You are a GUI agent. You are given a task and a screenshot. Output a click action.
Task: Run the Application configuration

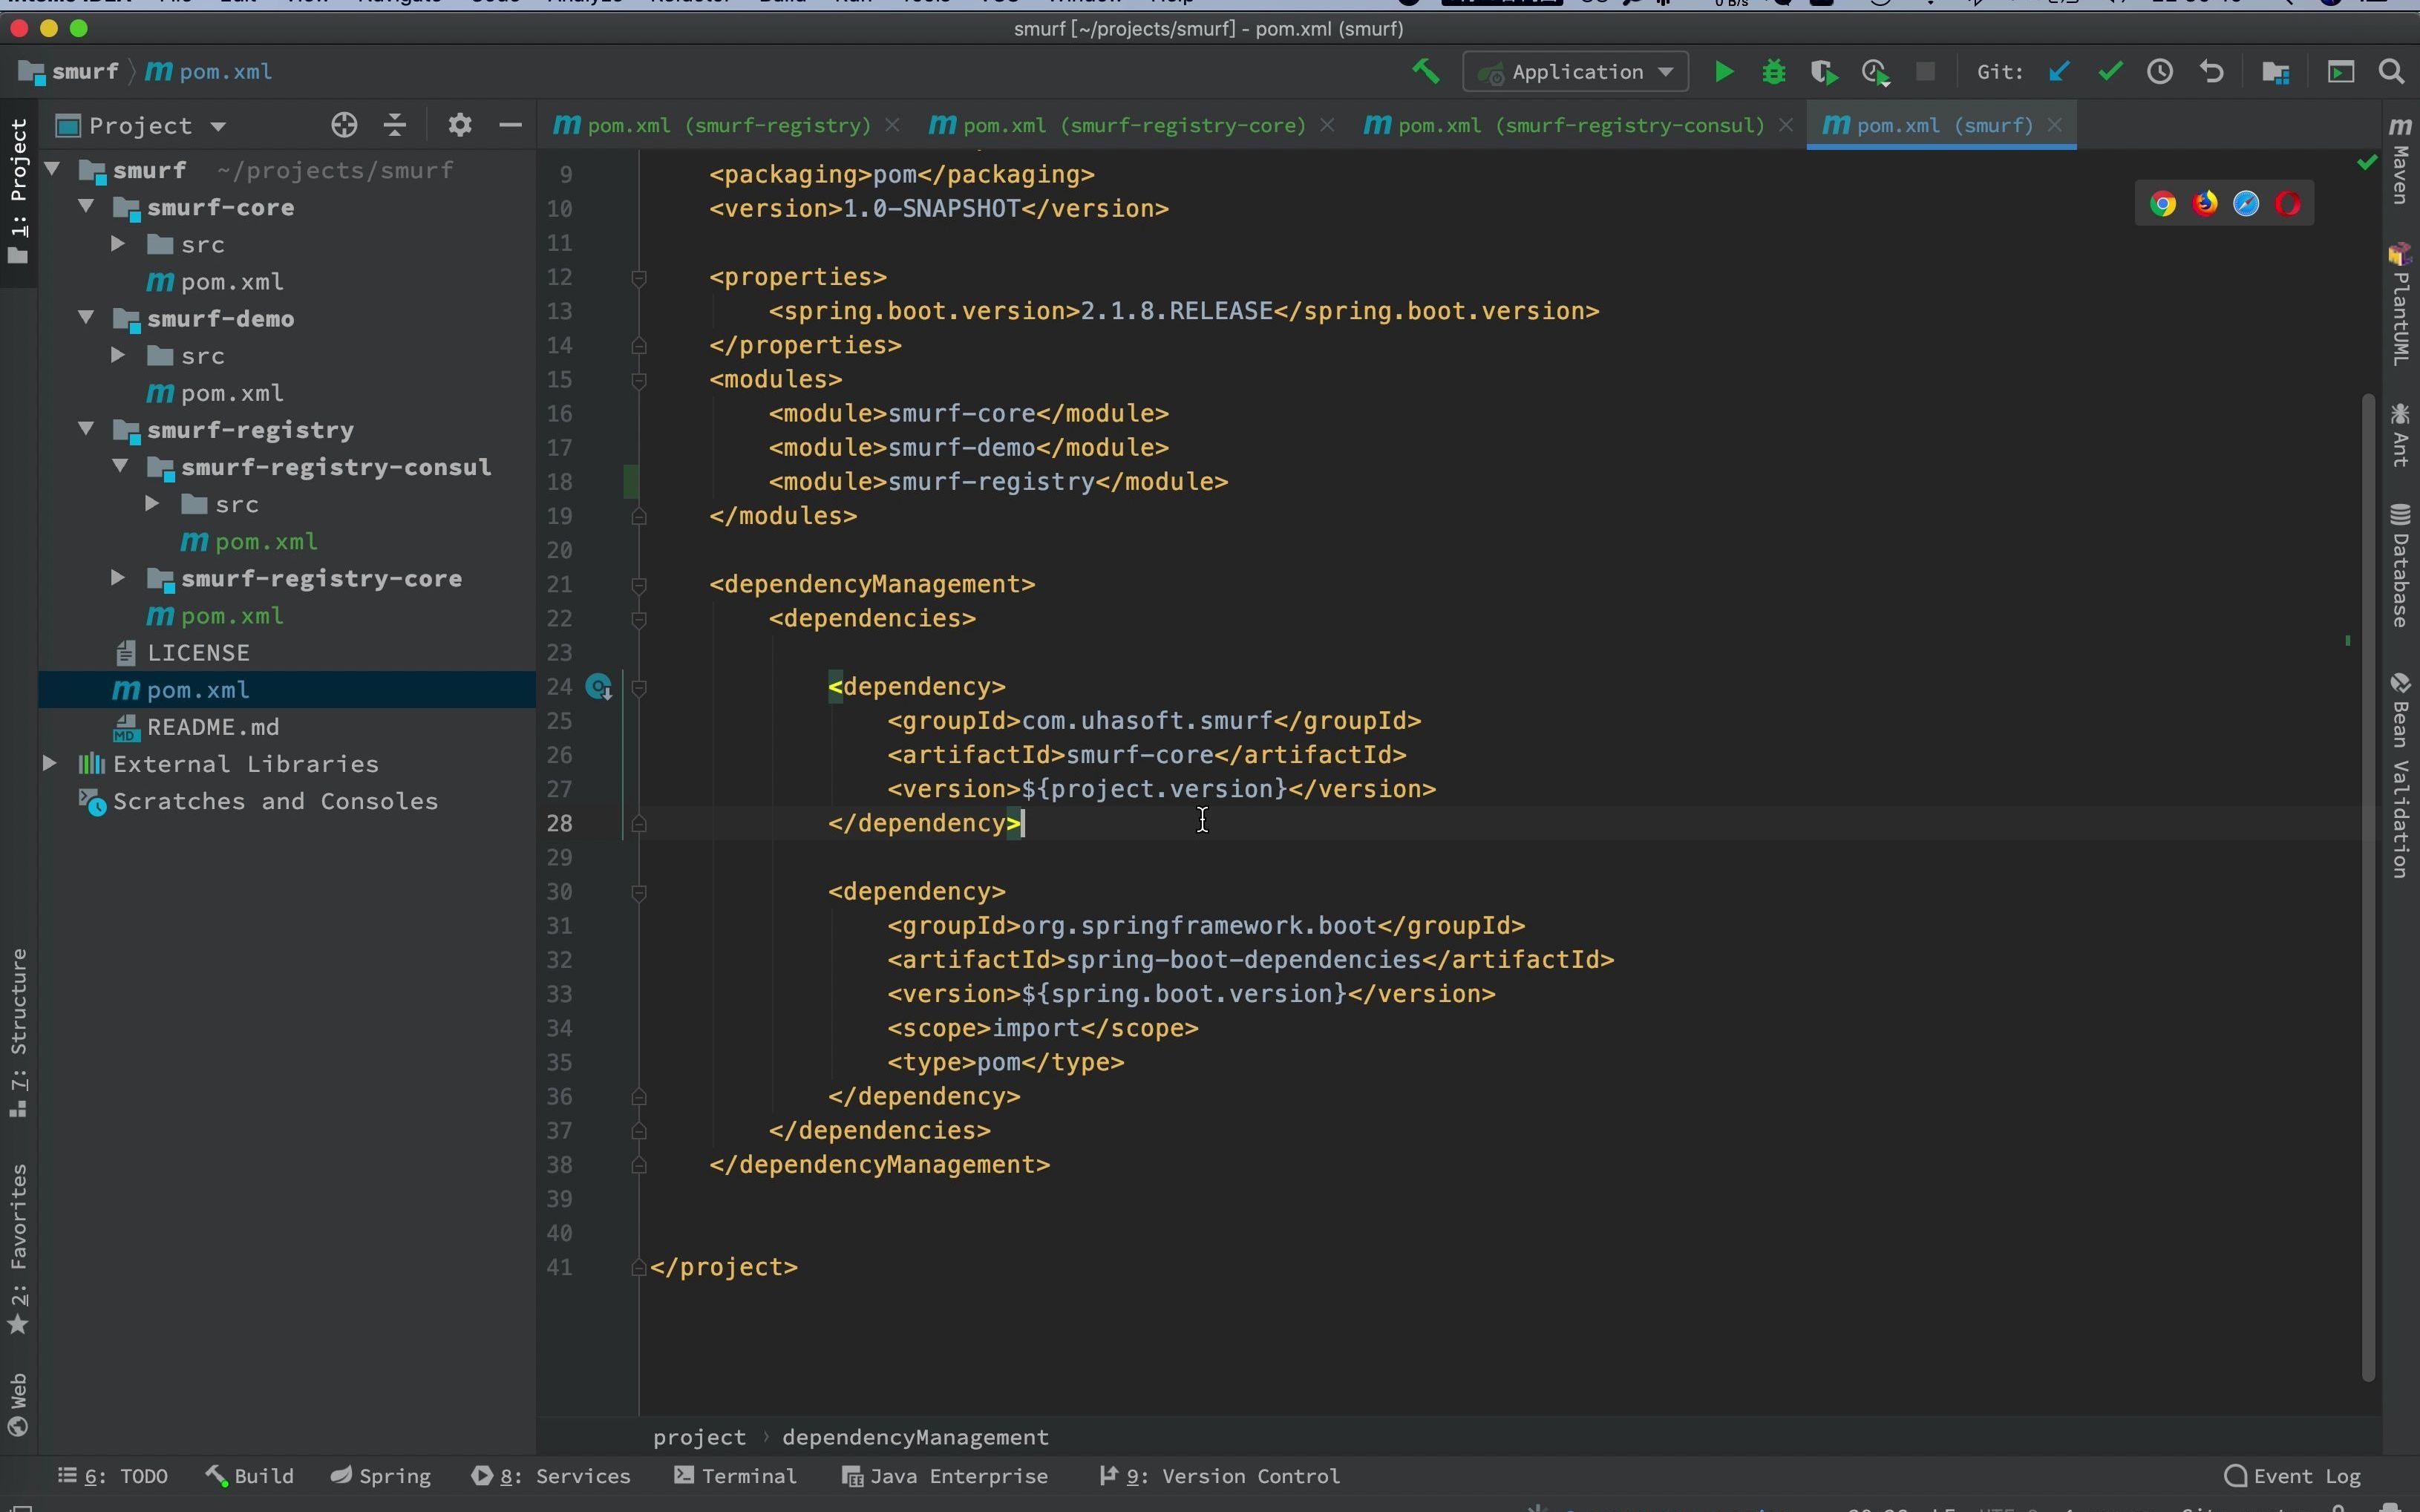[1726, 72]
